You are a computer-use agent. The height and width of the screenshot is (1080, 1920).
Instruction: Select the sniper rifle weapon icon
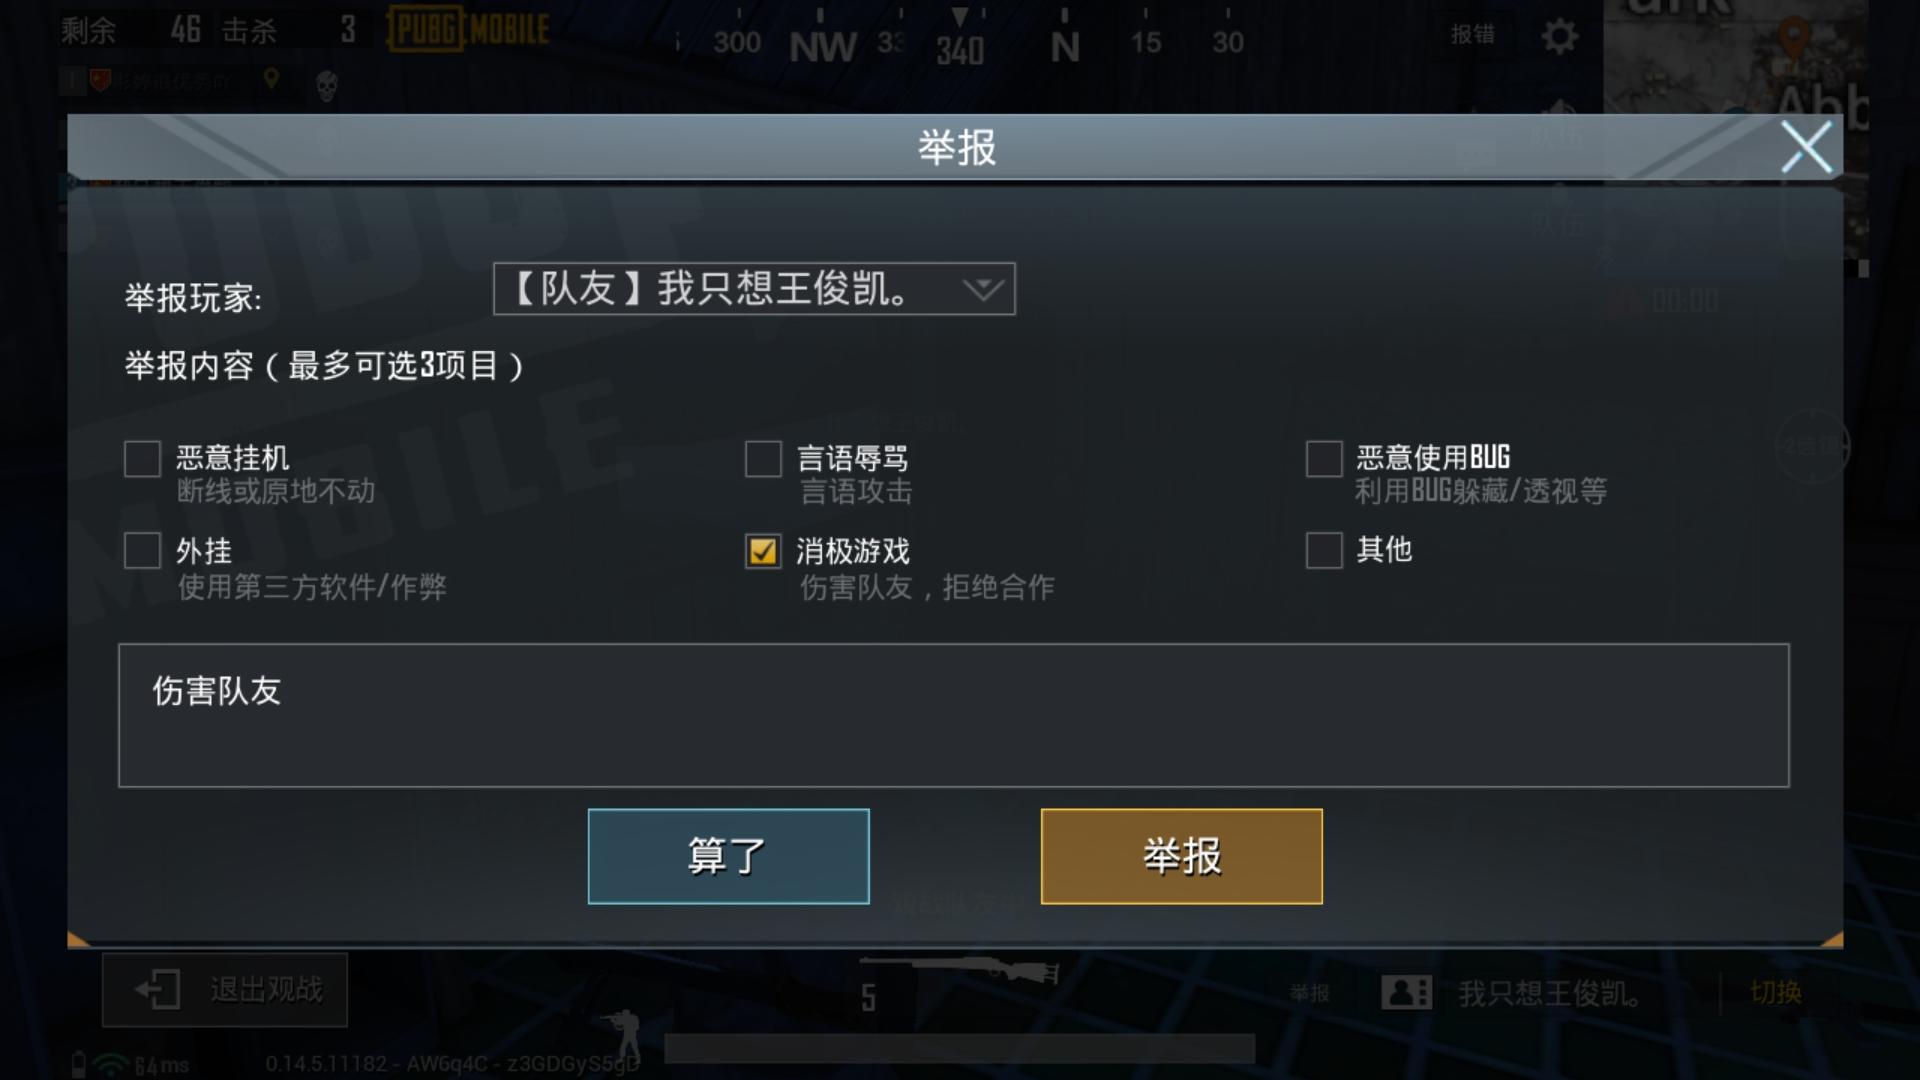tap(960, 969)
